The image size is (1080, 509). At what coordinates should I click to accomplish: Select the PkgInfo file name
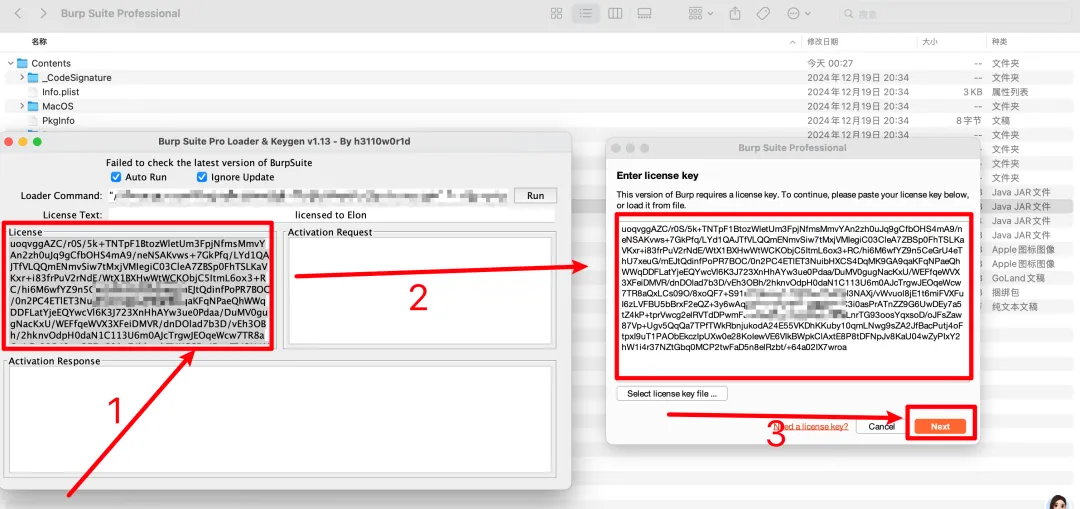[x=58, y=121]
